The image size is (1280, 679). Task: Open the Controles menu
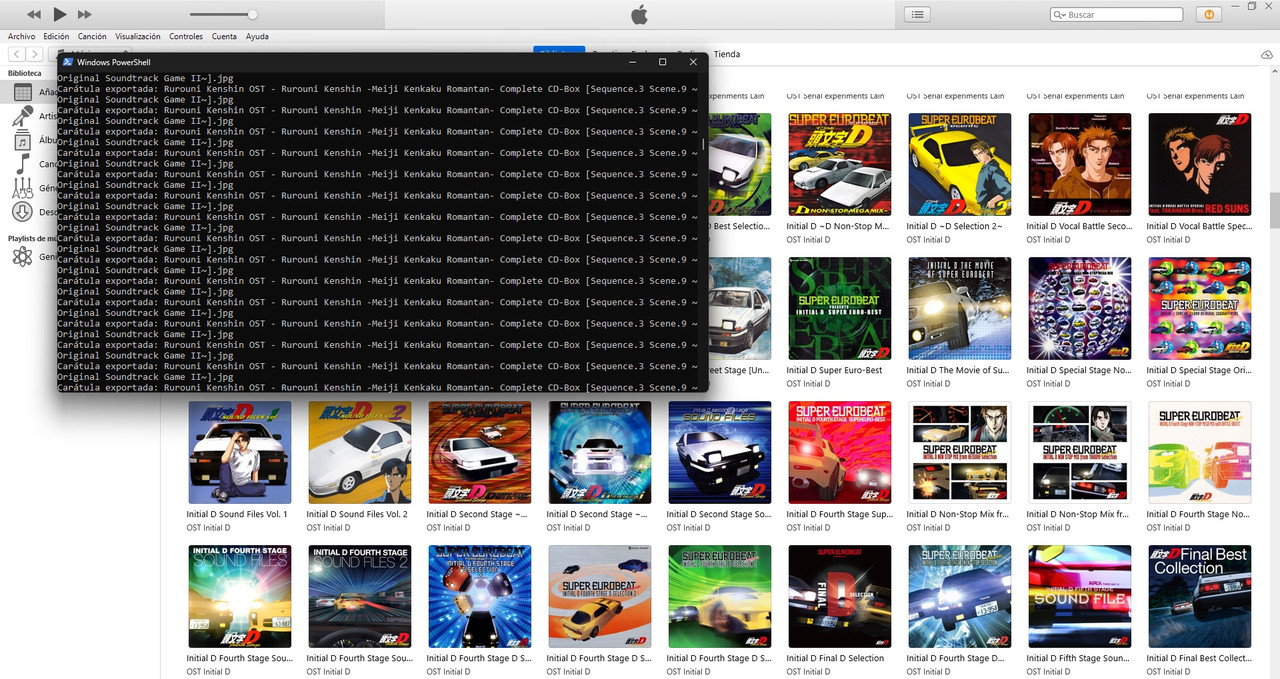tap(186, 36)
